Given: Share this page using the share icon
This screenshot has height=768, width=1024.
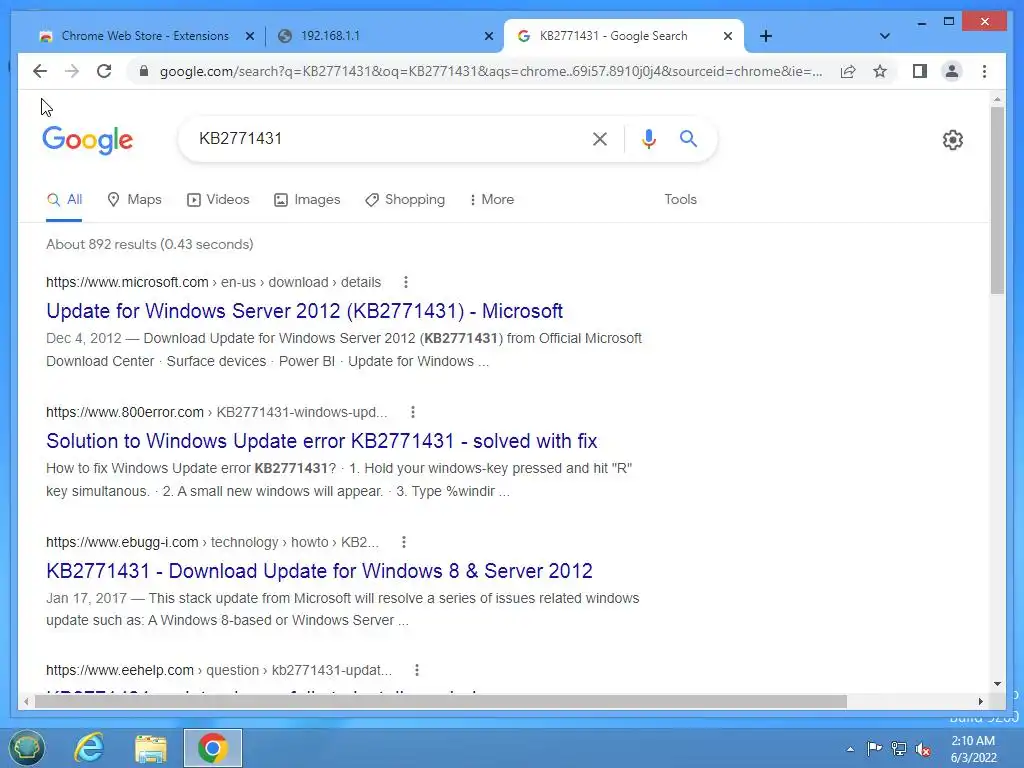Looking at the screenshot, I should 848,71.
